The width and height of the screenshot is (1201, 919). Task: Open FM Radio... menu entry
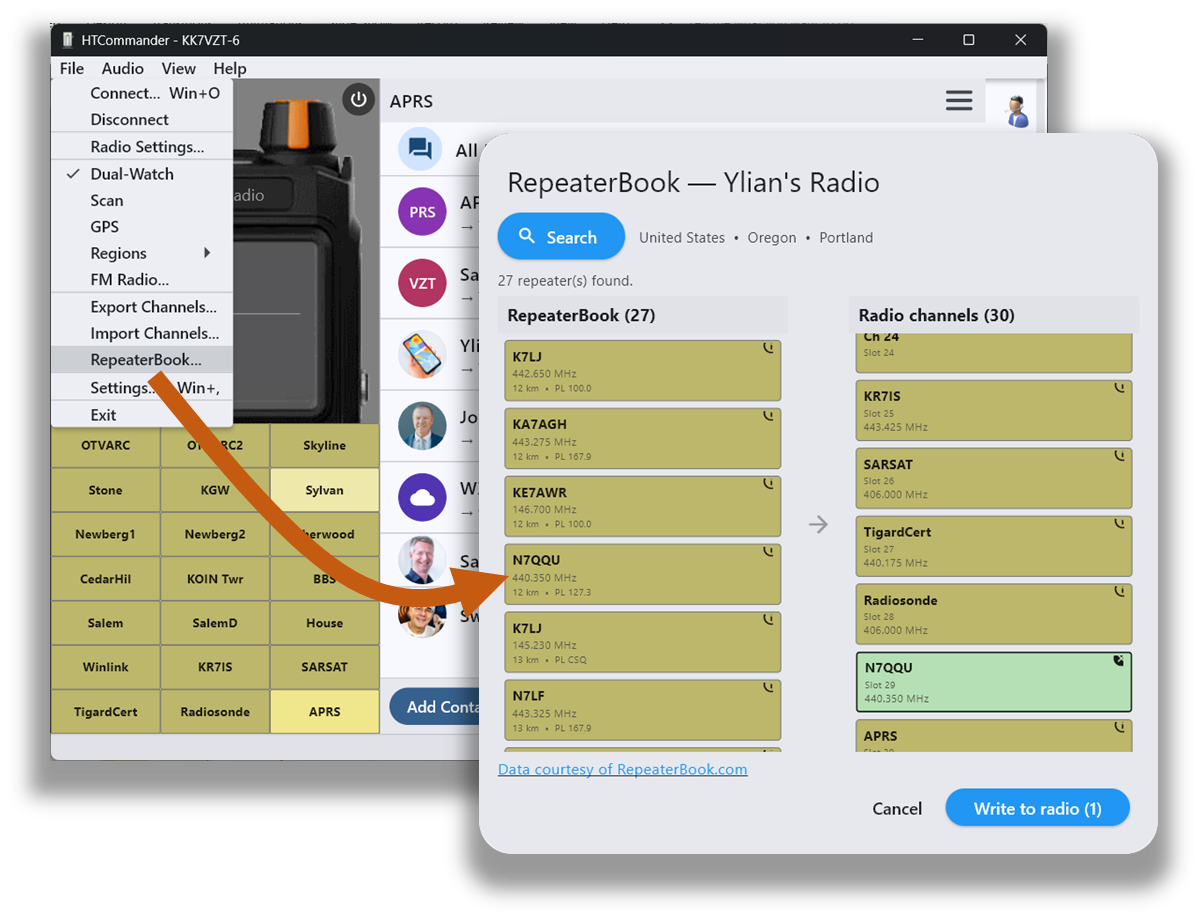click(142, 279)
